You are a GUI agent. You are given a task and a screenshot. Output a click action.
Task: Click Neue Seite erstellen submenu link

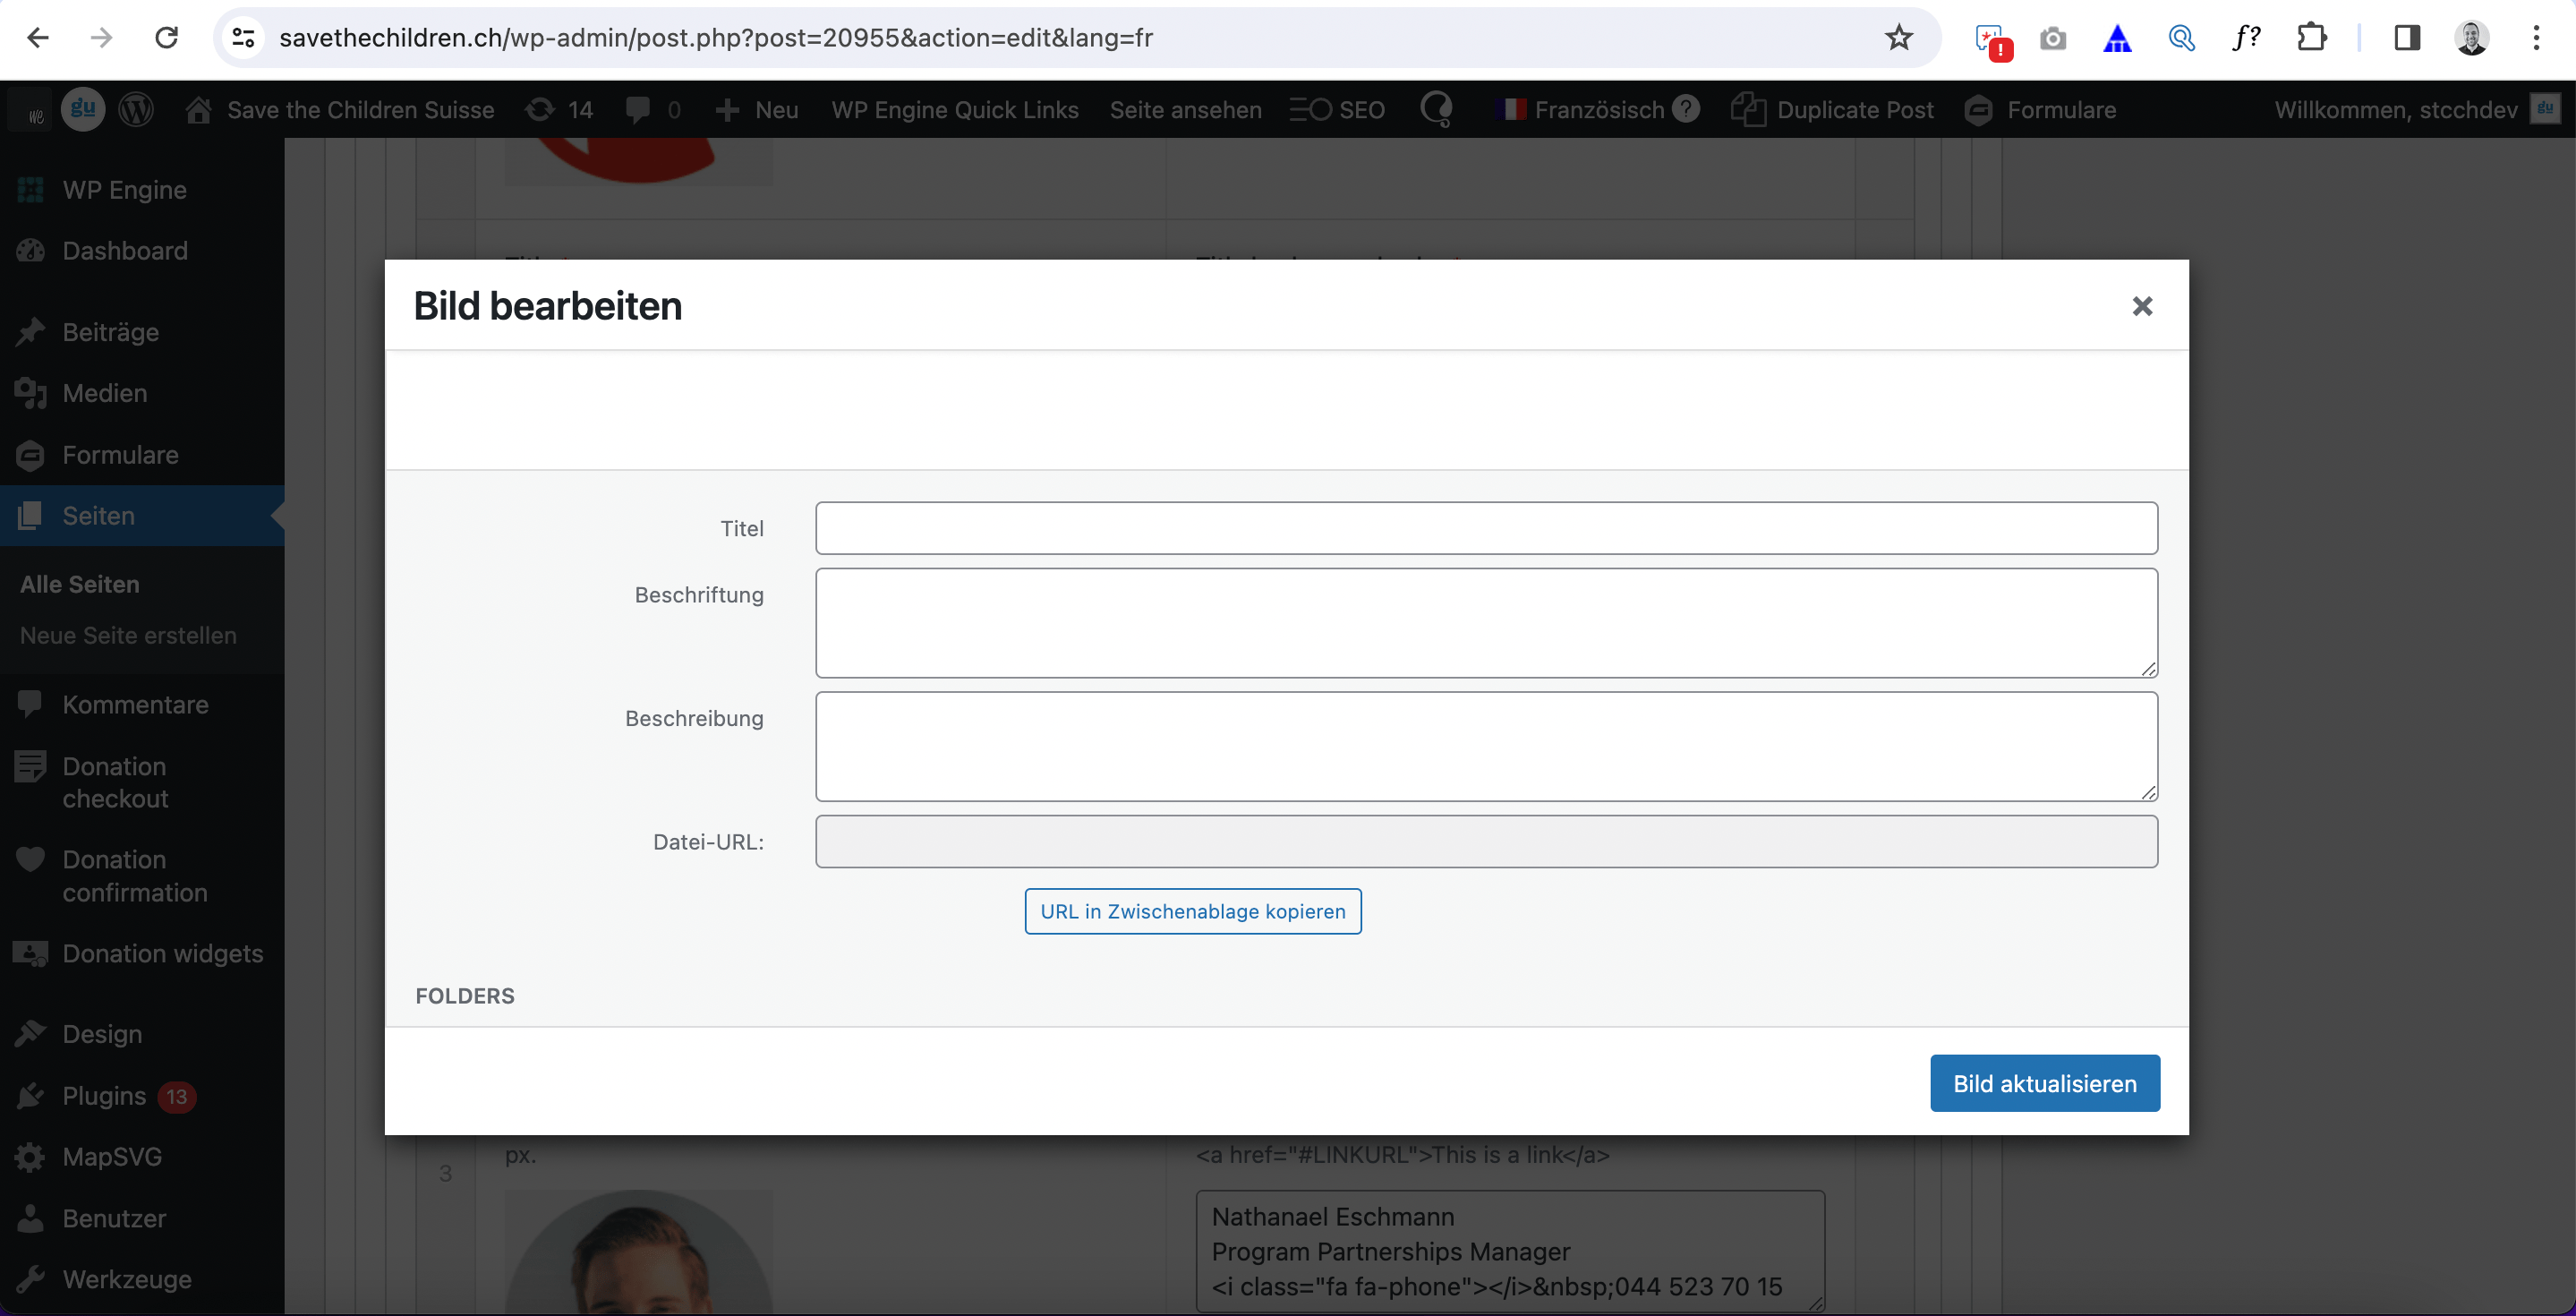tap(128, 635)
